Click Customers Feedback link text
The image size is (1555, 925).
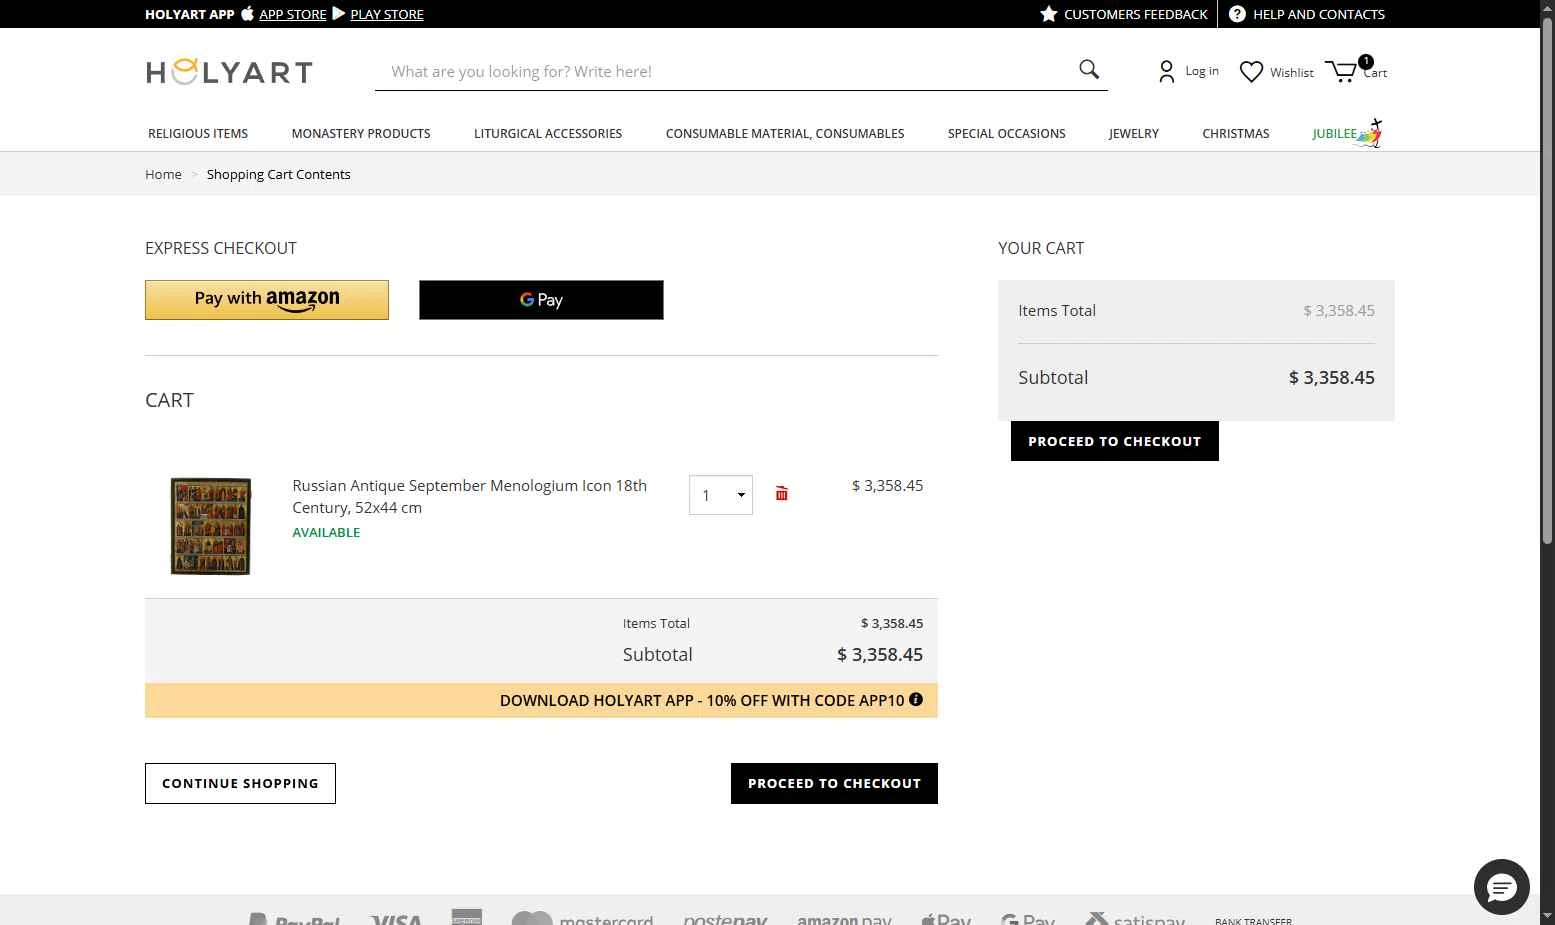[1135, 14]
